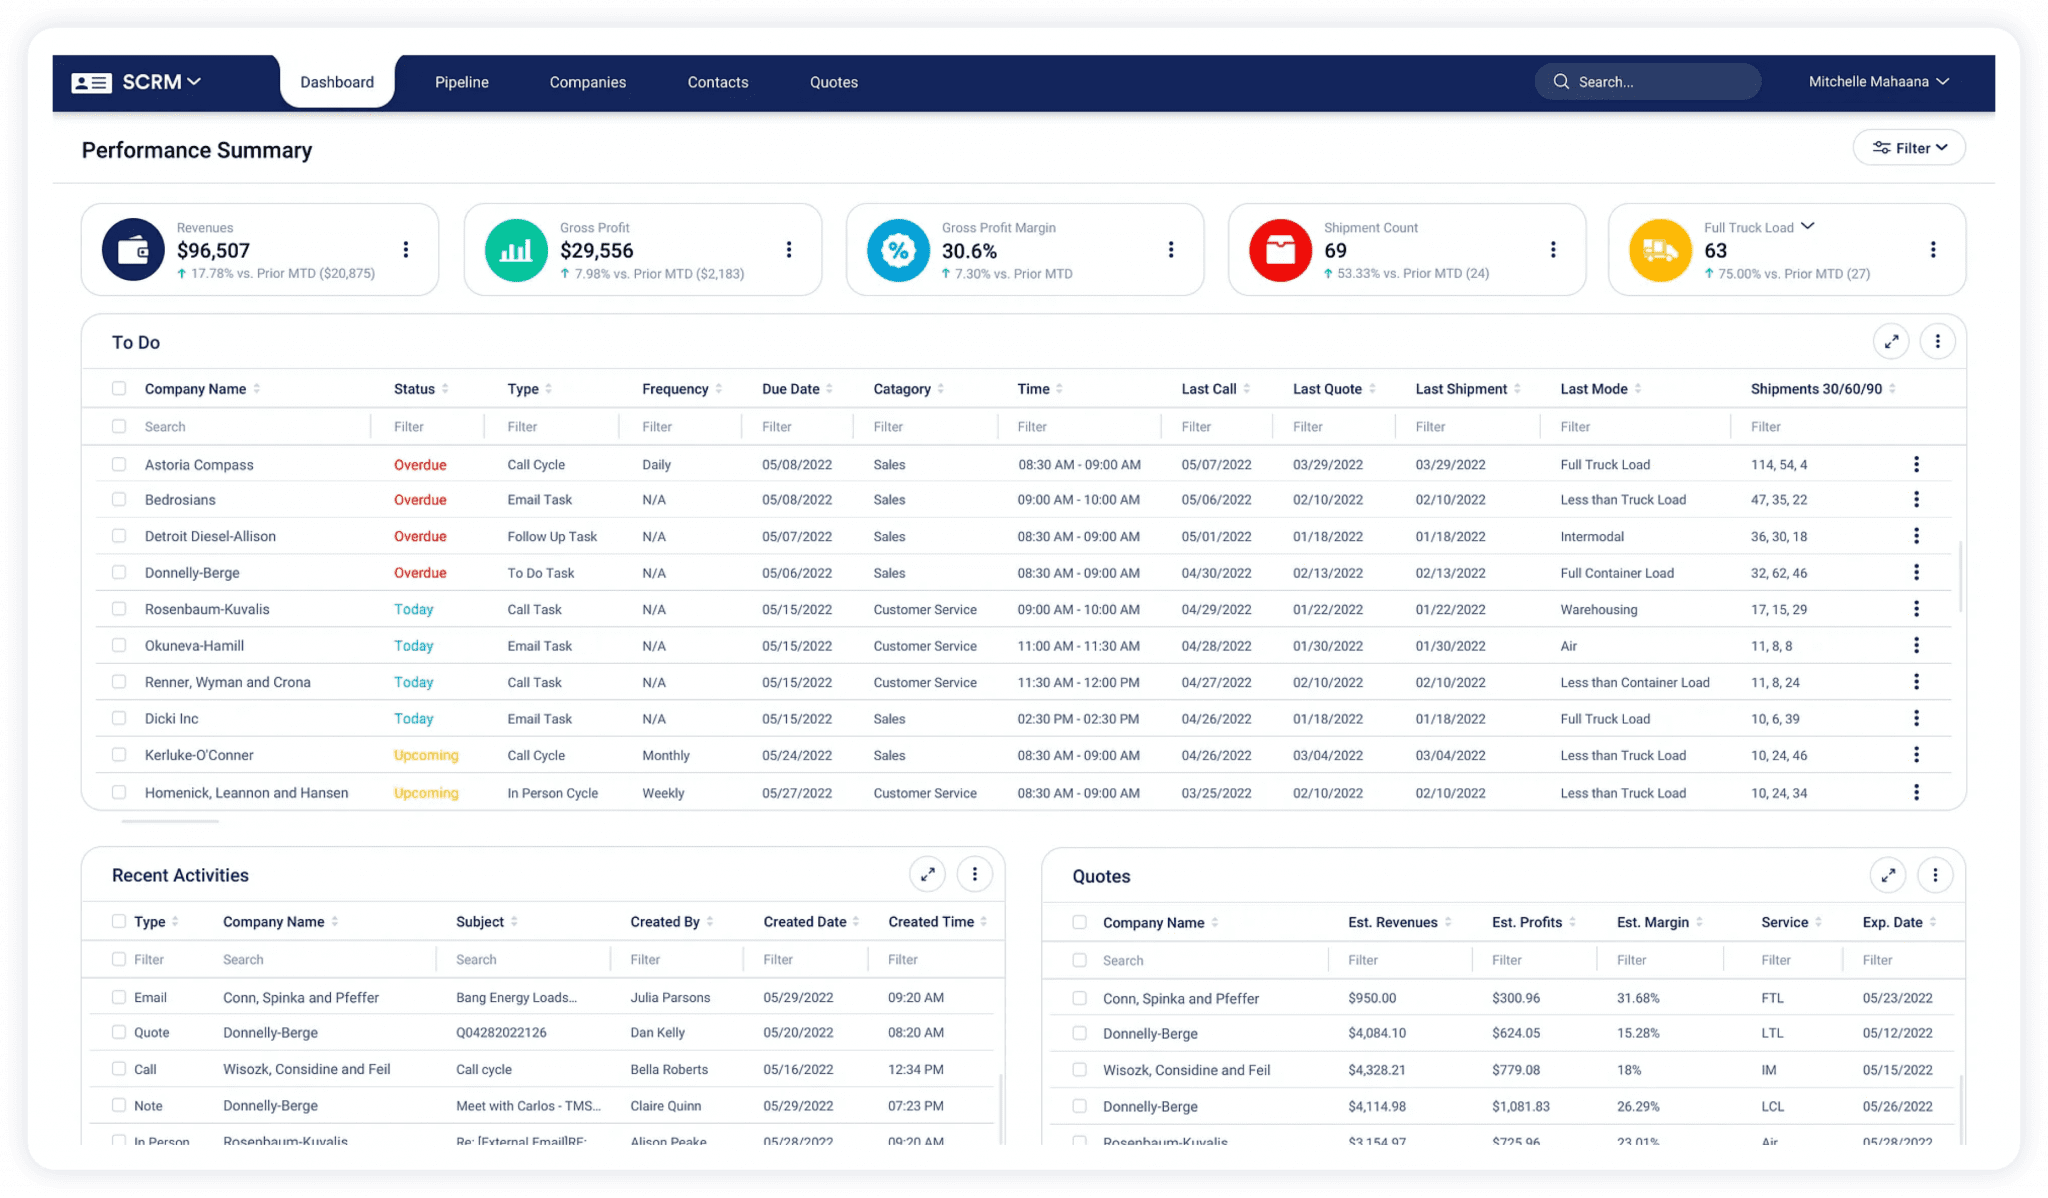The height and width of the screenshot is (1198, 2048).
Task: Click the Gross Profit Margin percent badge icon
Action: click(x=897, y=249)
